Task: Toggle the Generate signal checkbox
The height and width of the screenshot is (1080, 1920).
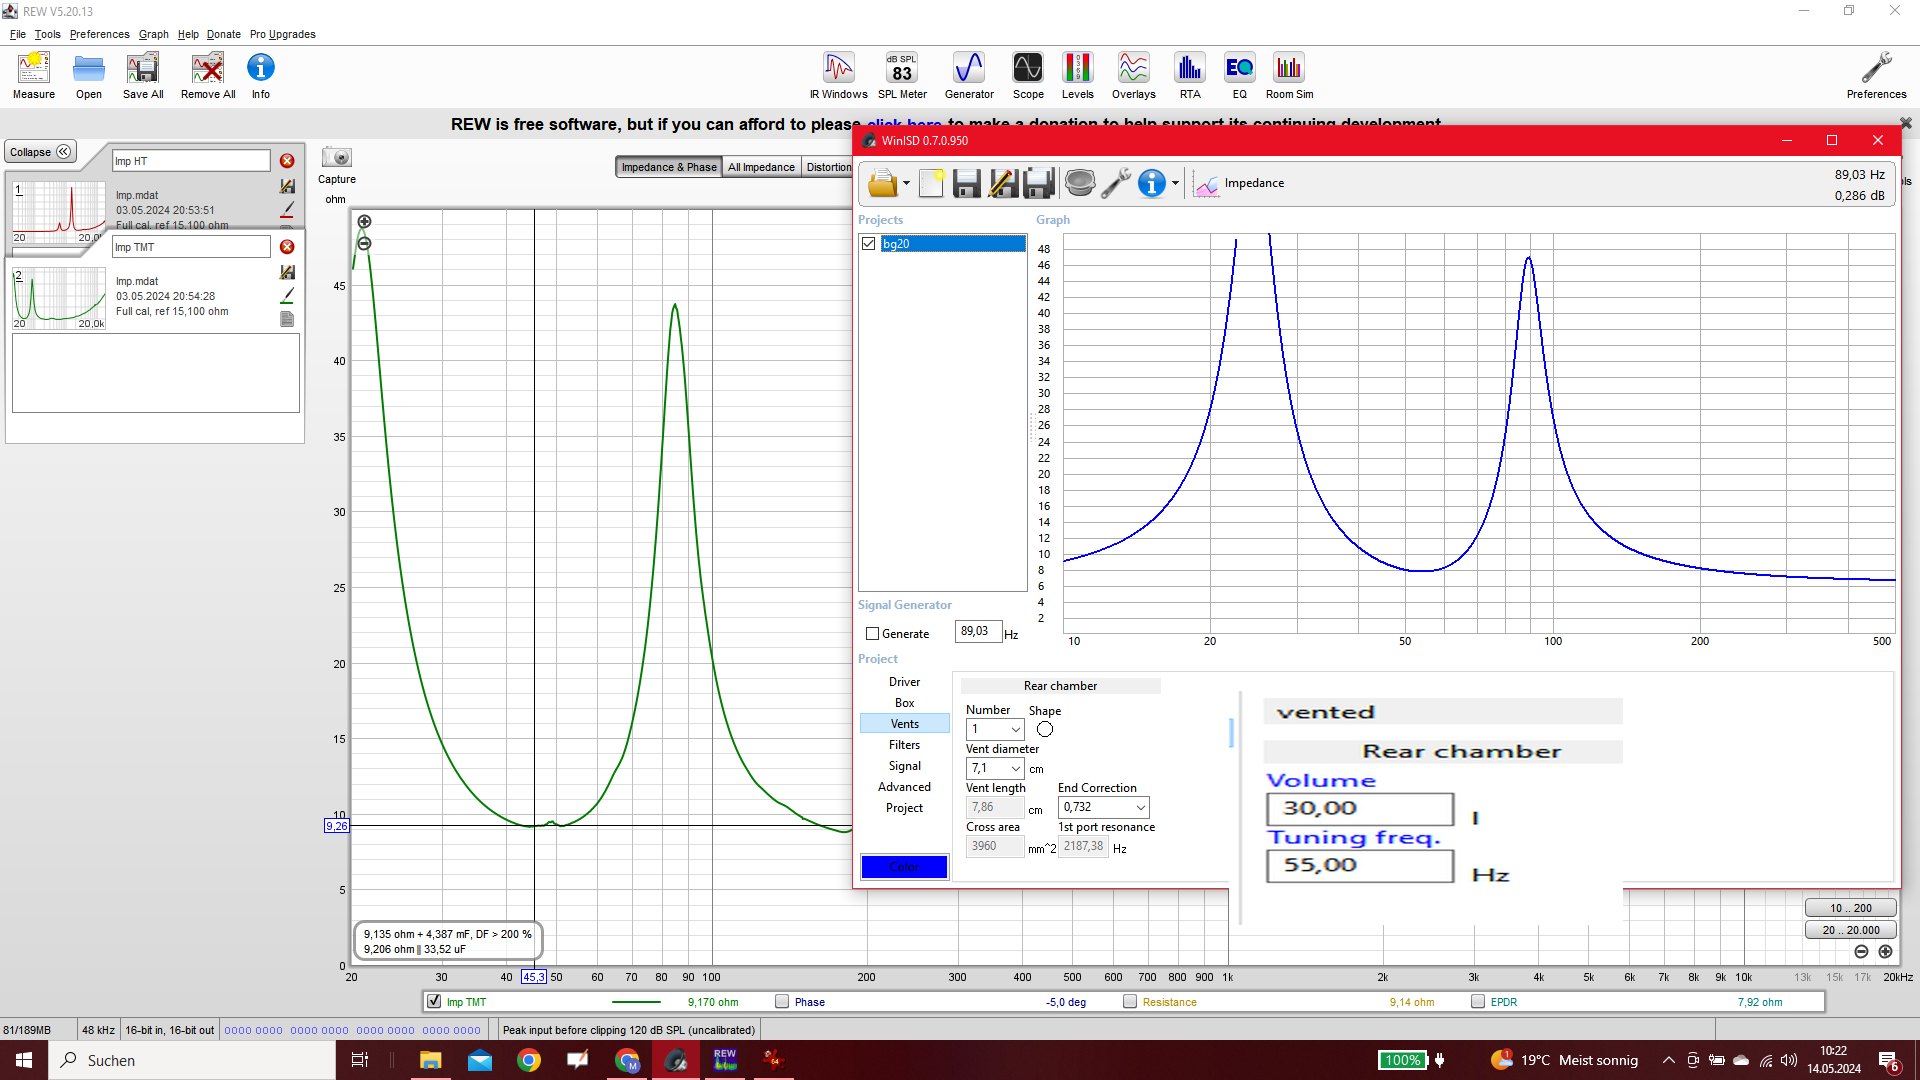Action: pyautogui.click(x=872, y=634)
